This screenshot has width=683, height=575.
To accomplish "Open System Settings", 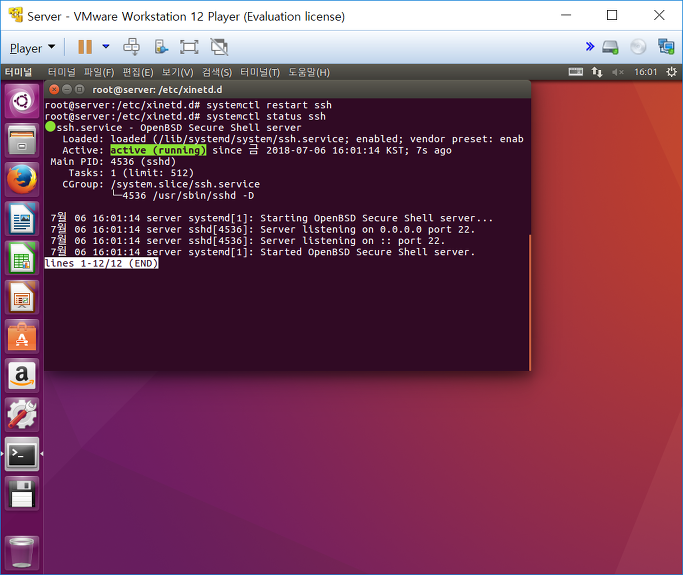I will (22, 415).
